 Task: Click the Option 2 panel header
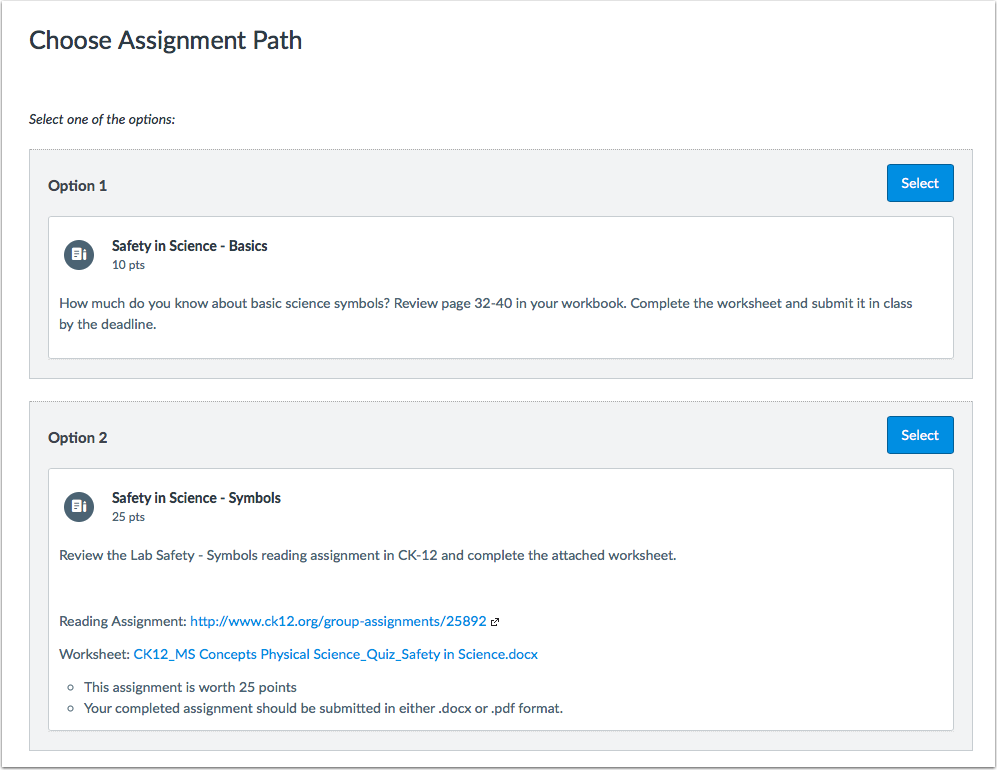tap(77, 437)
